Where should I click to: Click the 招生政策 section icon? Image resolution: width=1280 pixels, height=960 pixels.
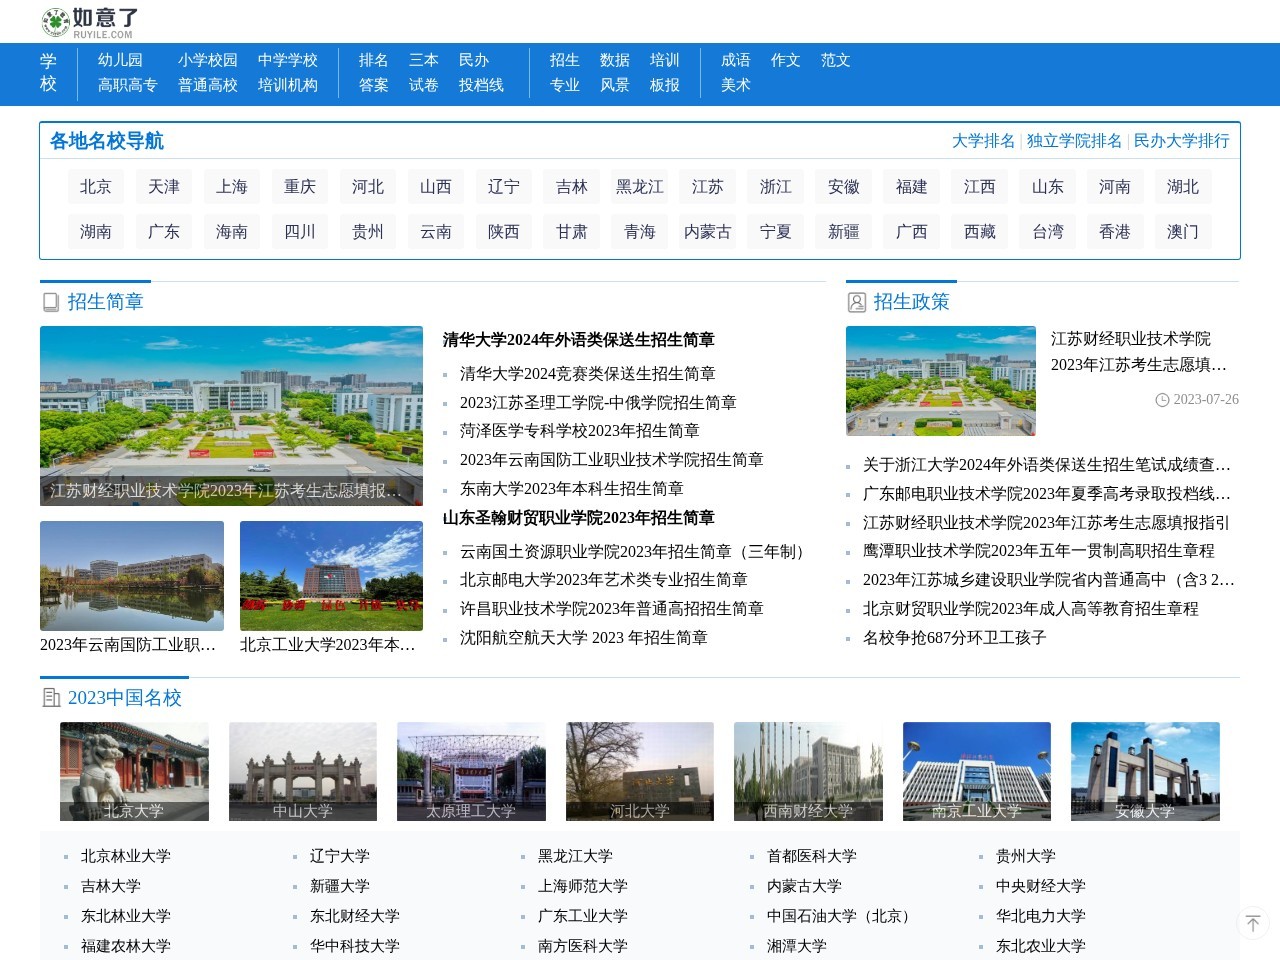coord(857,302)
